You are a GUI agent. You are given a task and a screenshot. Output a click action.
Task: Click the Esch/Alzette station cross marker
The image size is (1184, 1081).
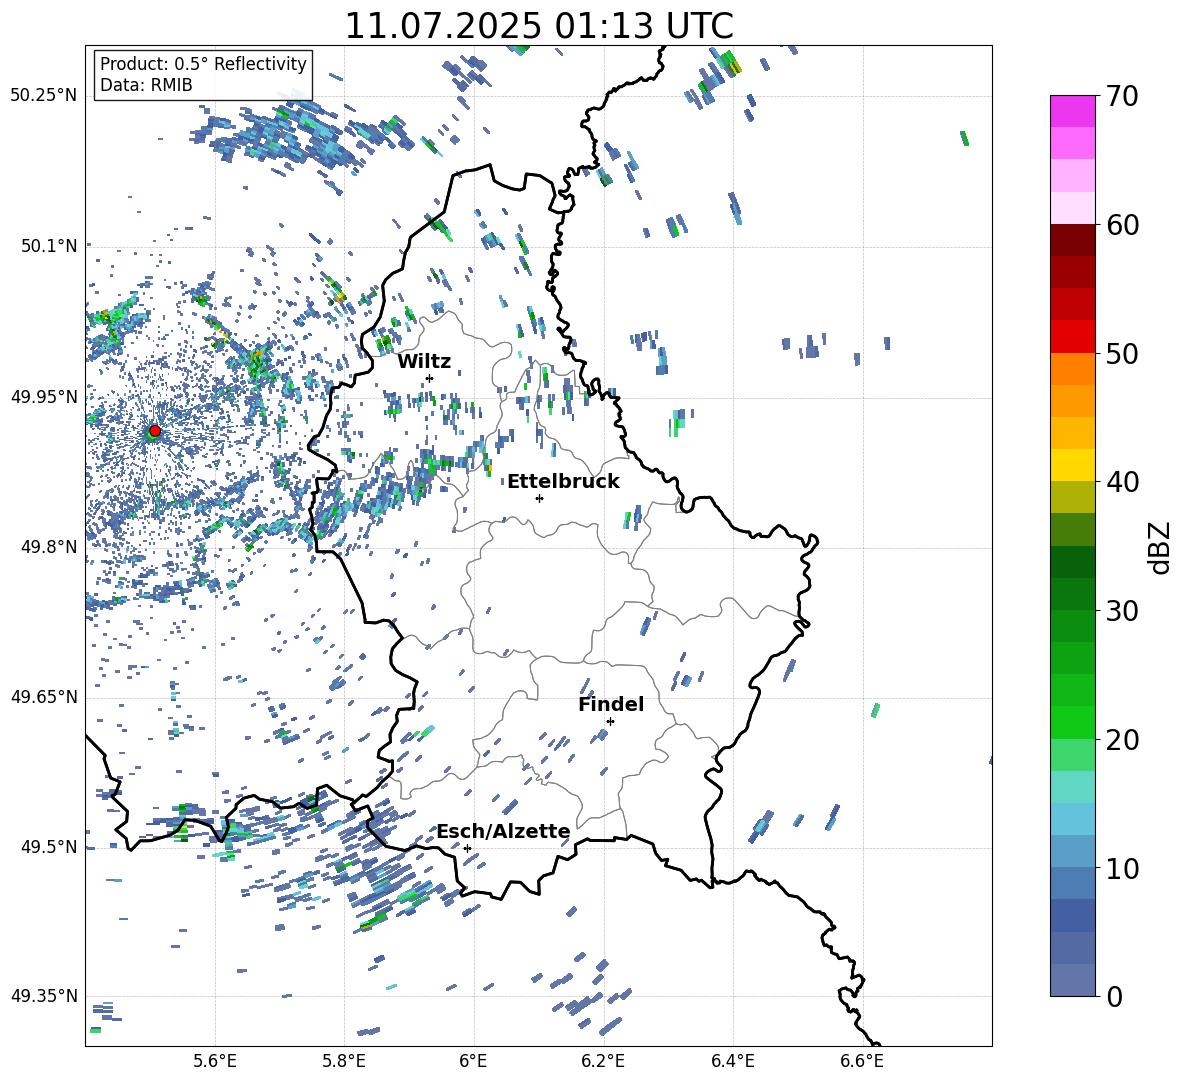[467, 848]
